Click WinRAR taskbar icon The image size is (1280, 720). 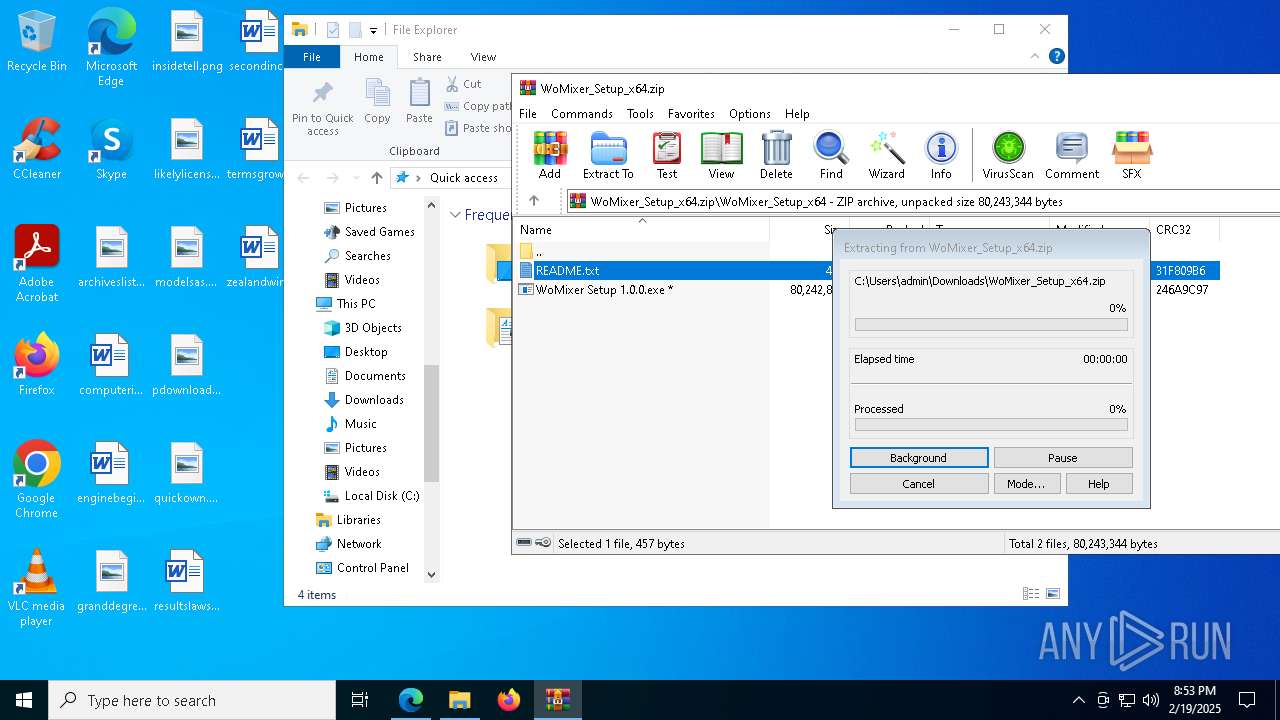(x=557, y=700)
